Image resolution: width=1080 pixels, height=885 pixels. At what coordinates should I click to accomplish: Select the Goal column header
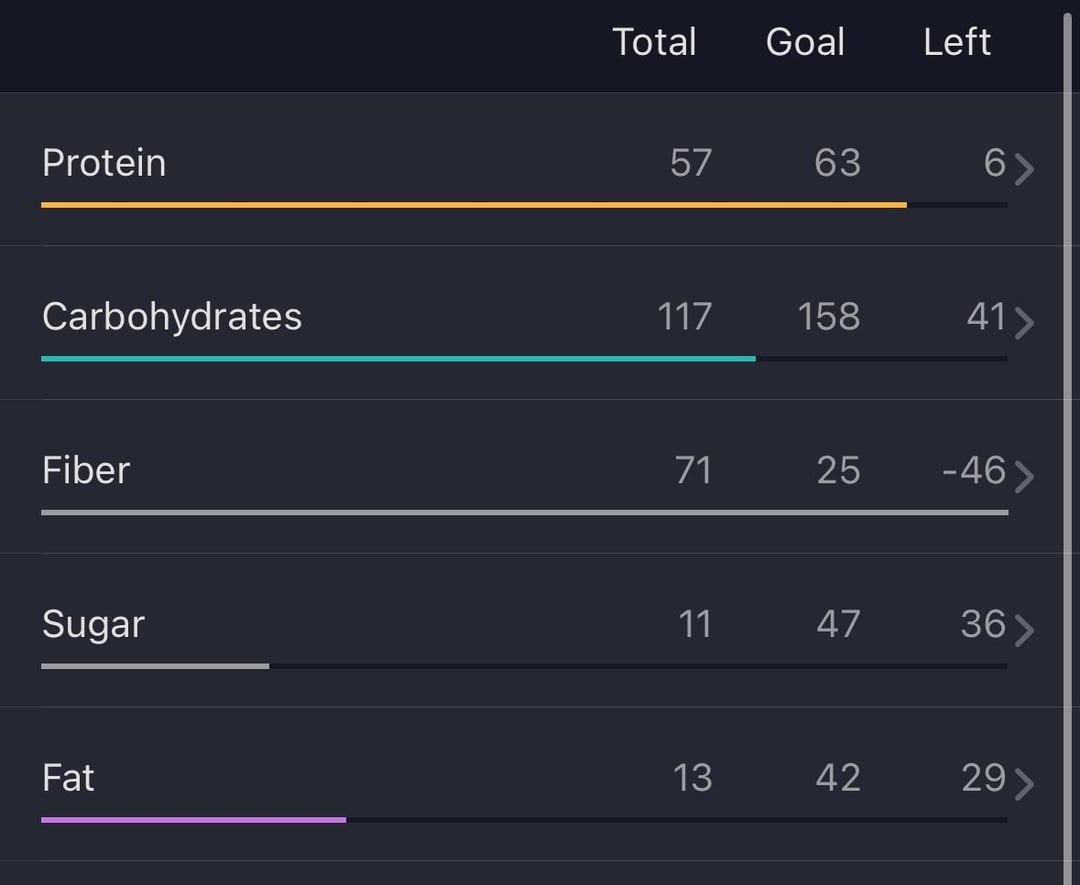click(805, 42)
